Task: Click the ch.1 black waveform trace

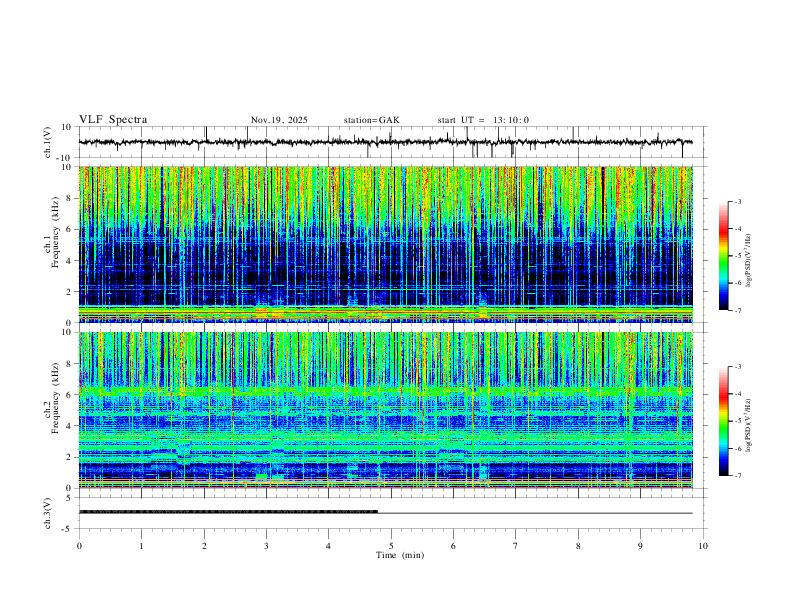Action: (385, 142)
